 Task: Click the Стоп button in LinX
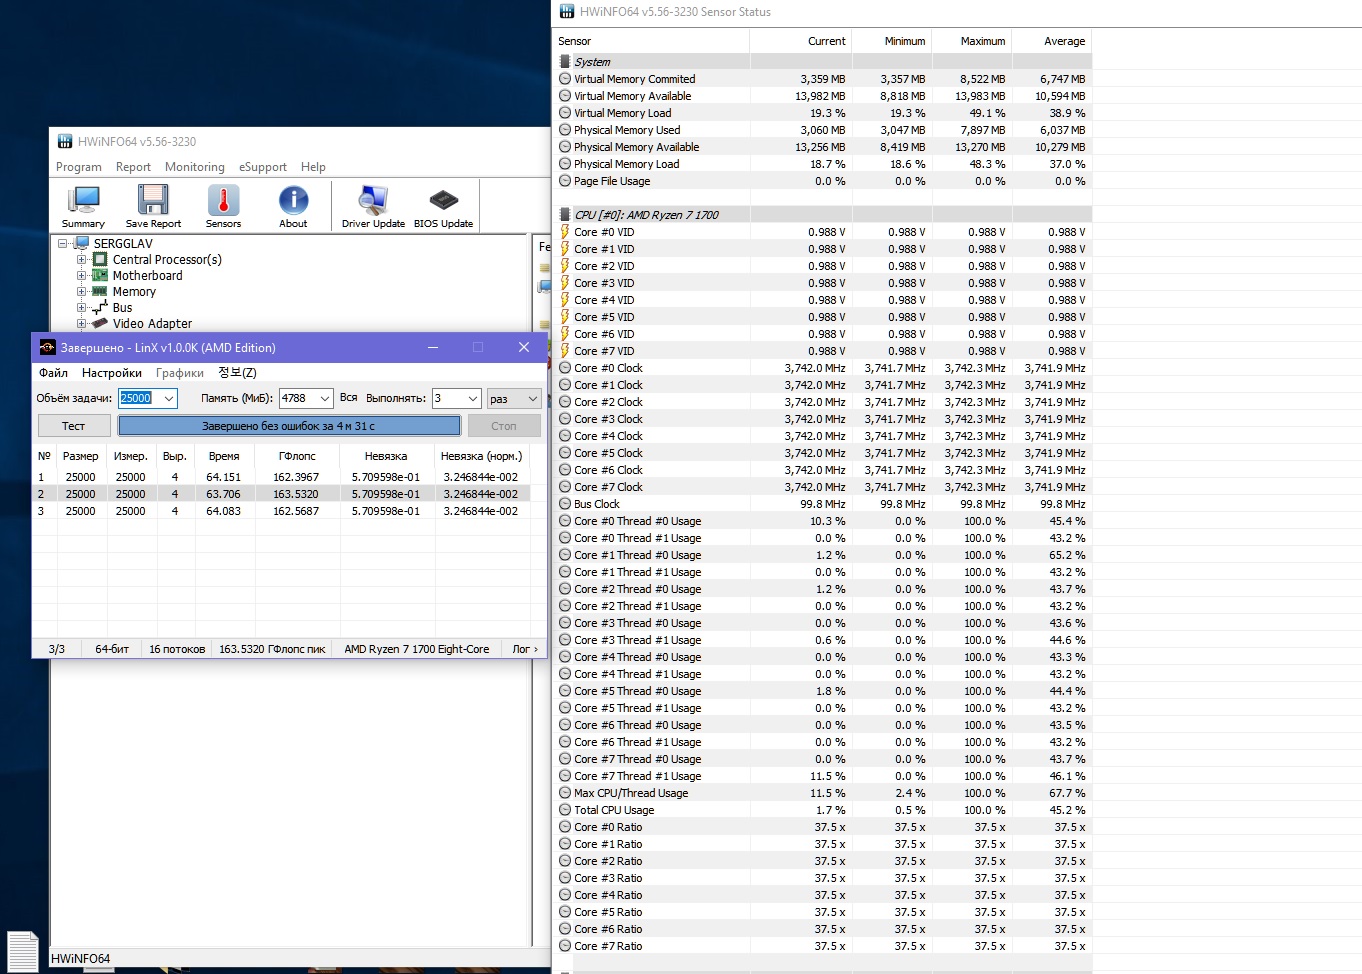504,426
